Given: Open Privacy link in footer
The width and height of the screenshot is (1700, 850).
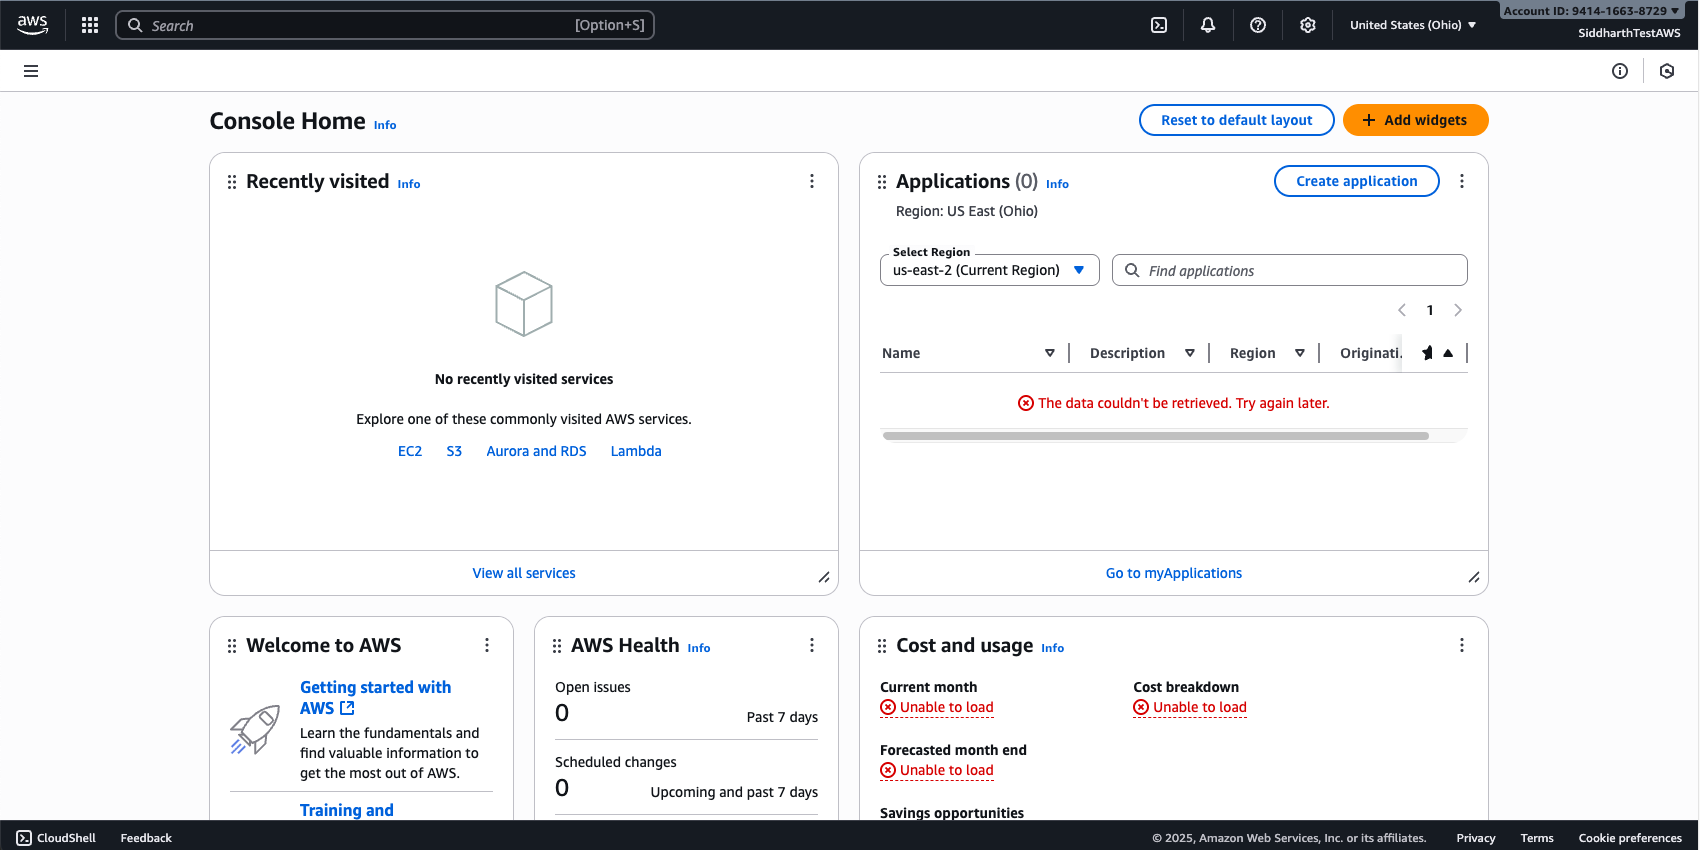Looking at the screenshot, I should [x=1476, y=838].
